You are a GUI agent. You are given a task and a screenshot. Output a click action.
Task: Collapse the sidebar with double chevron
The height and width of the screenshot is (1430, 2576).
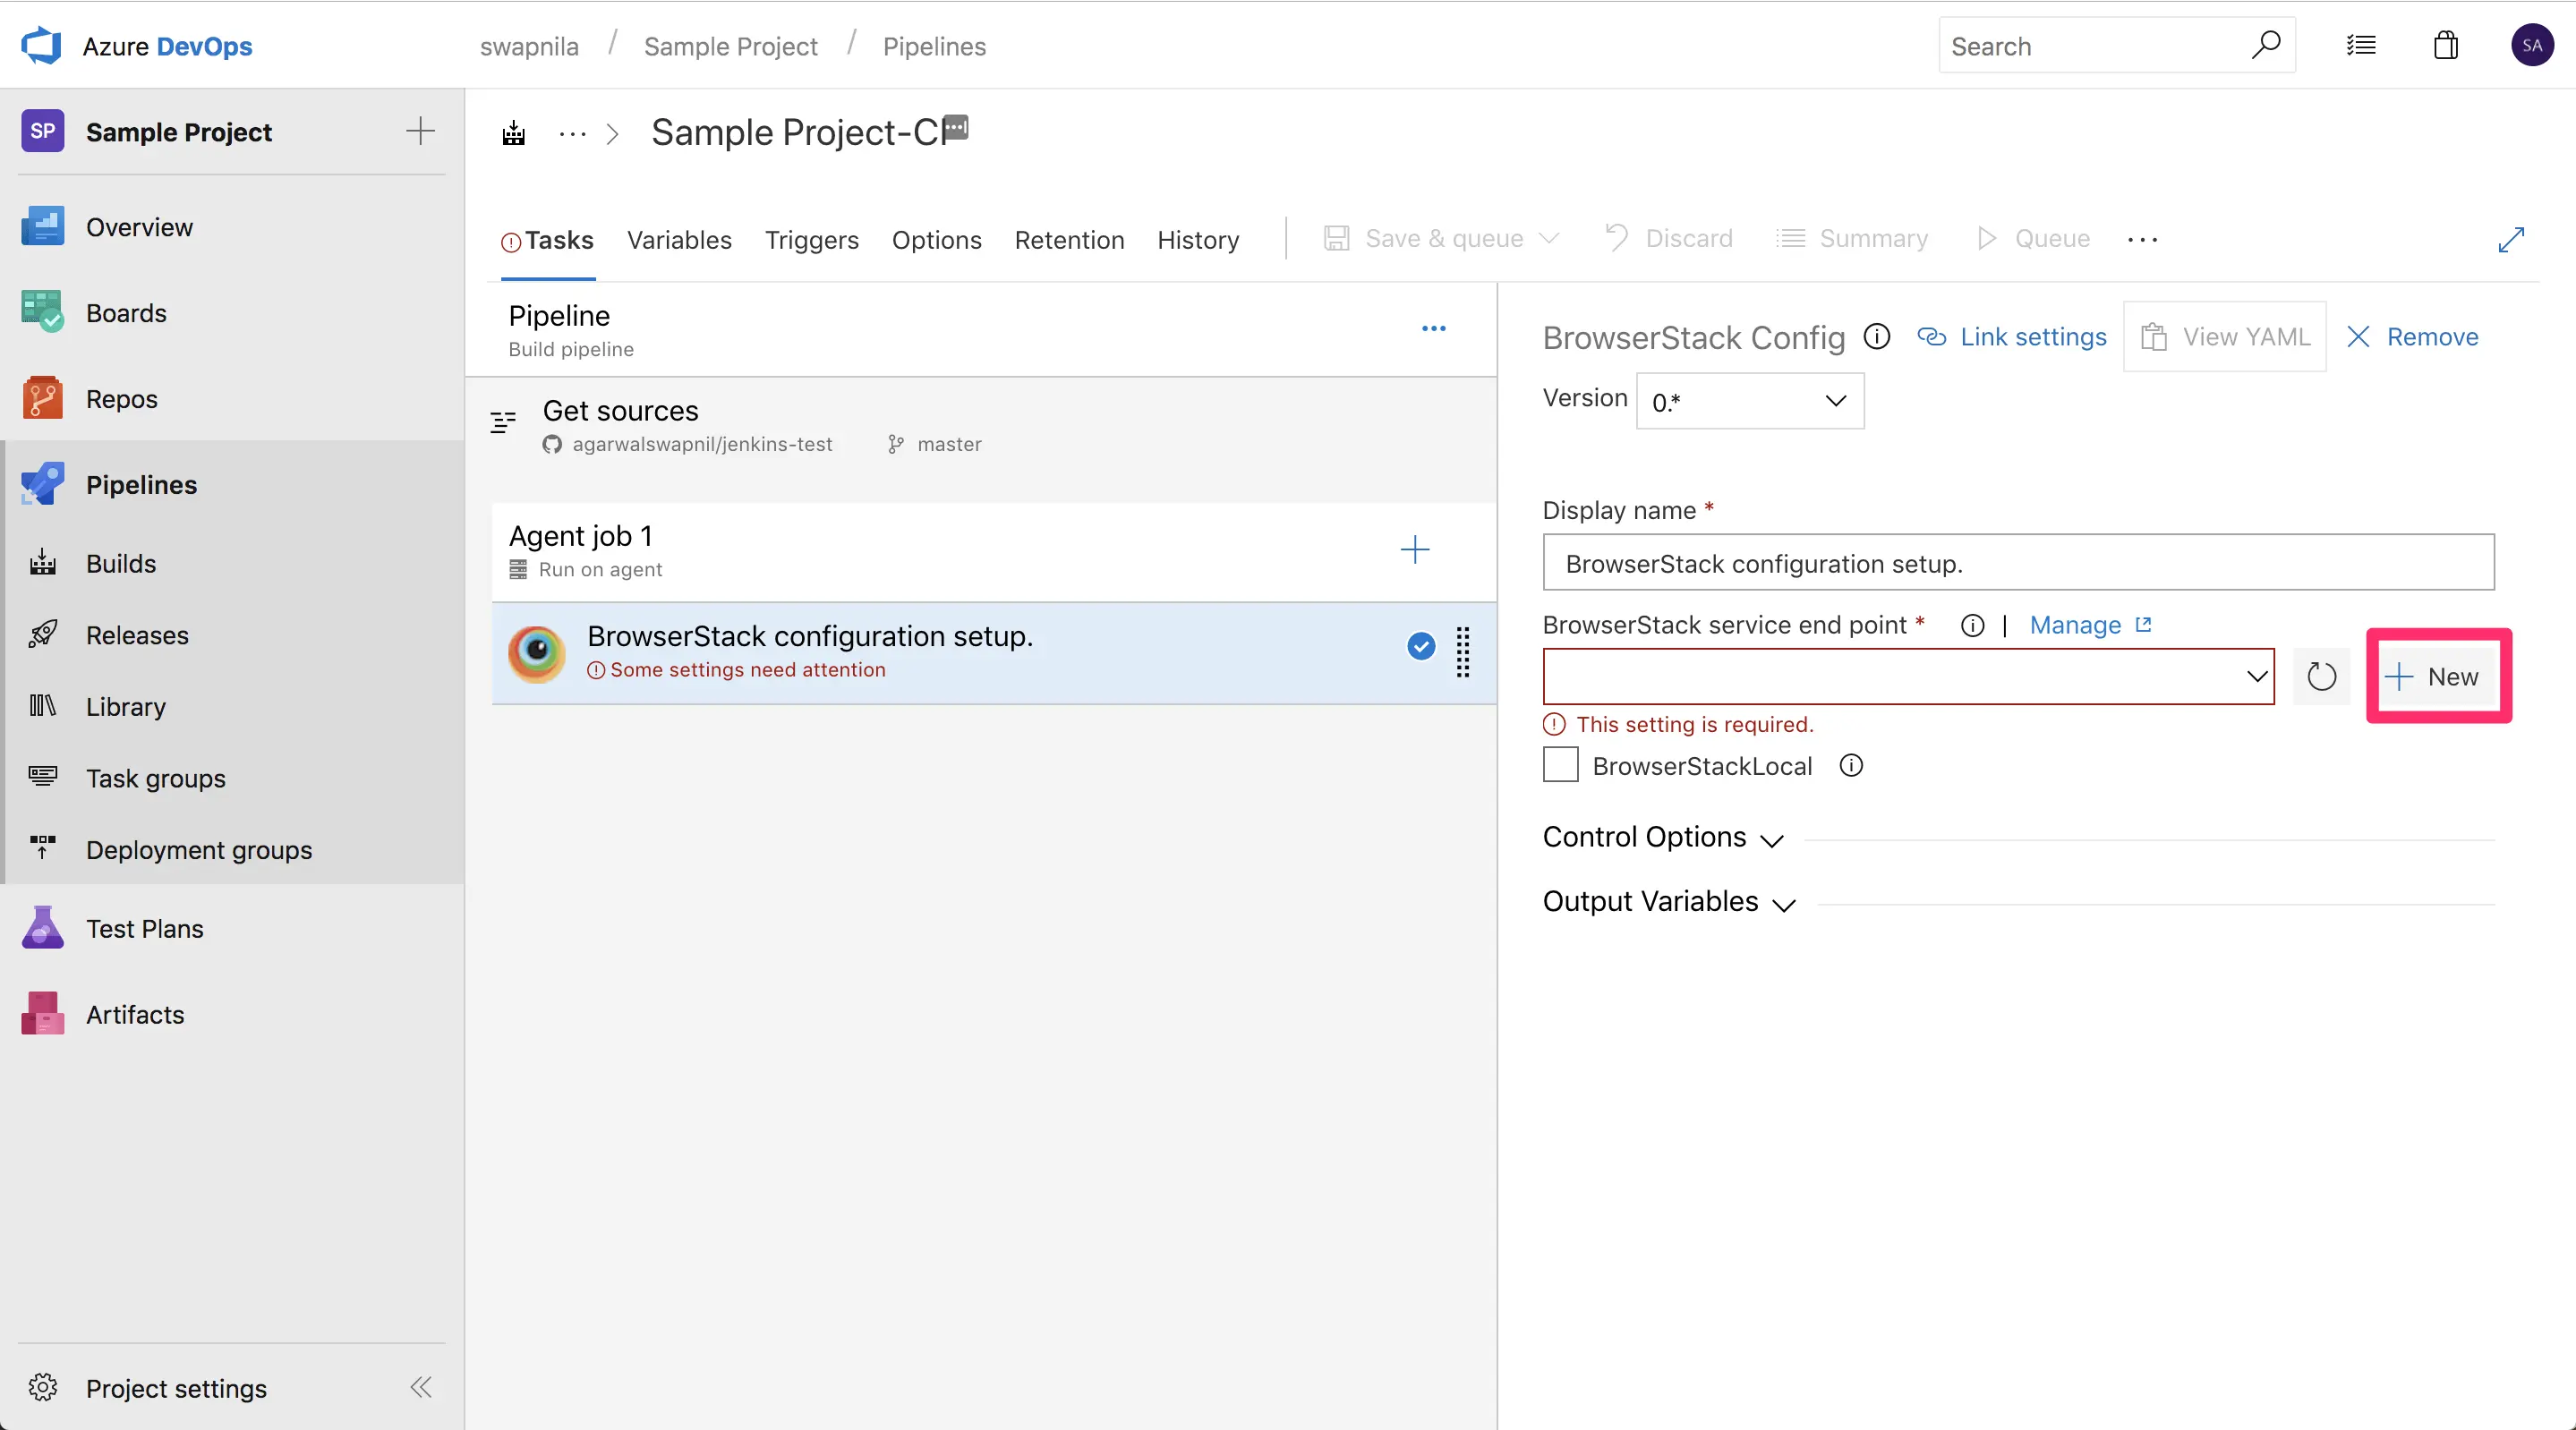[421, 1387]
